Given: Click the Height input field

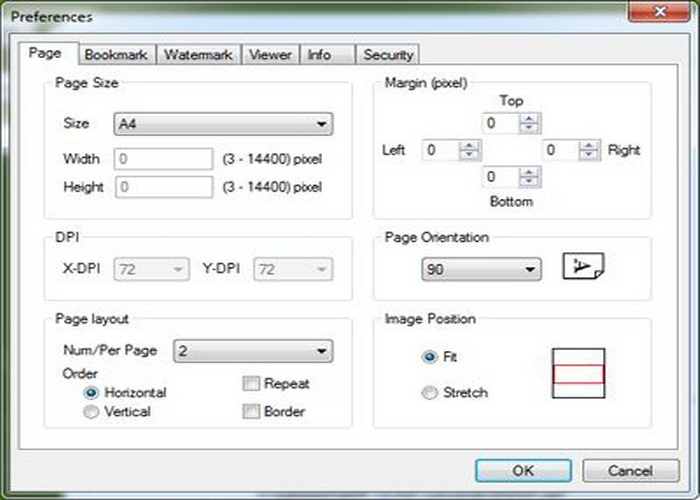Looking at the screenshot, I should [163, 187].
